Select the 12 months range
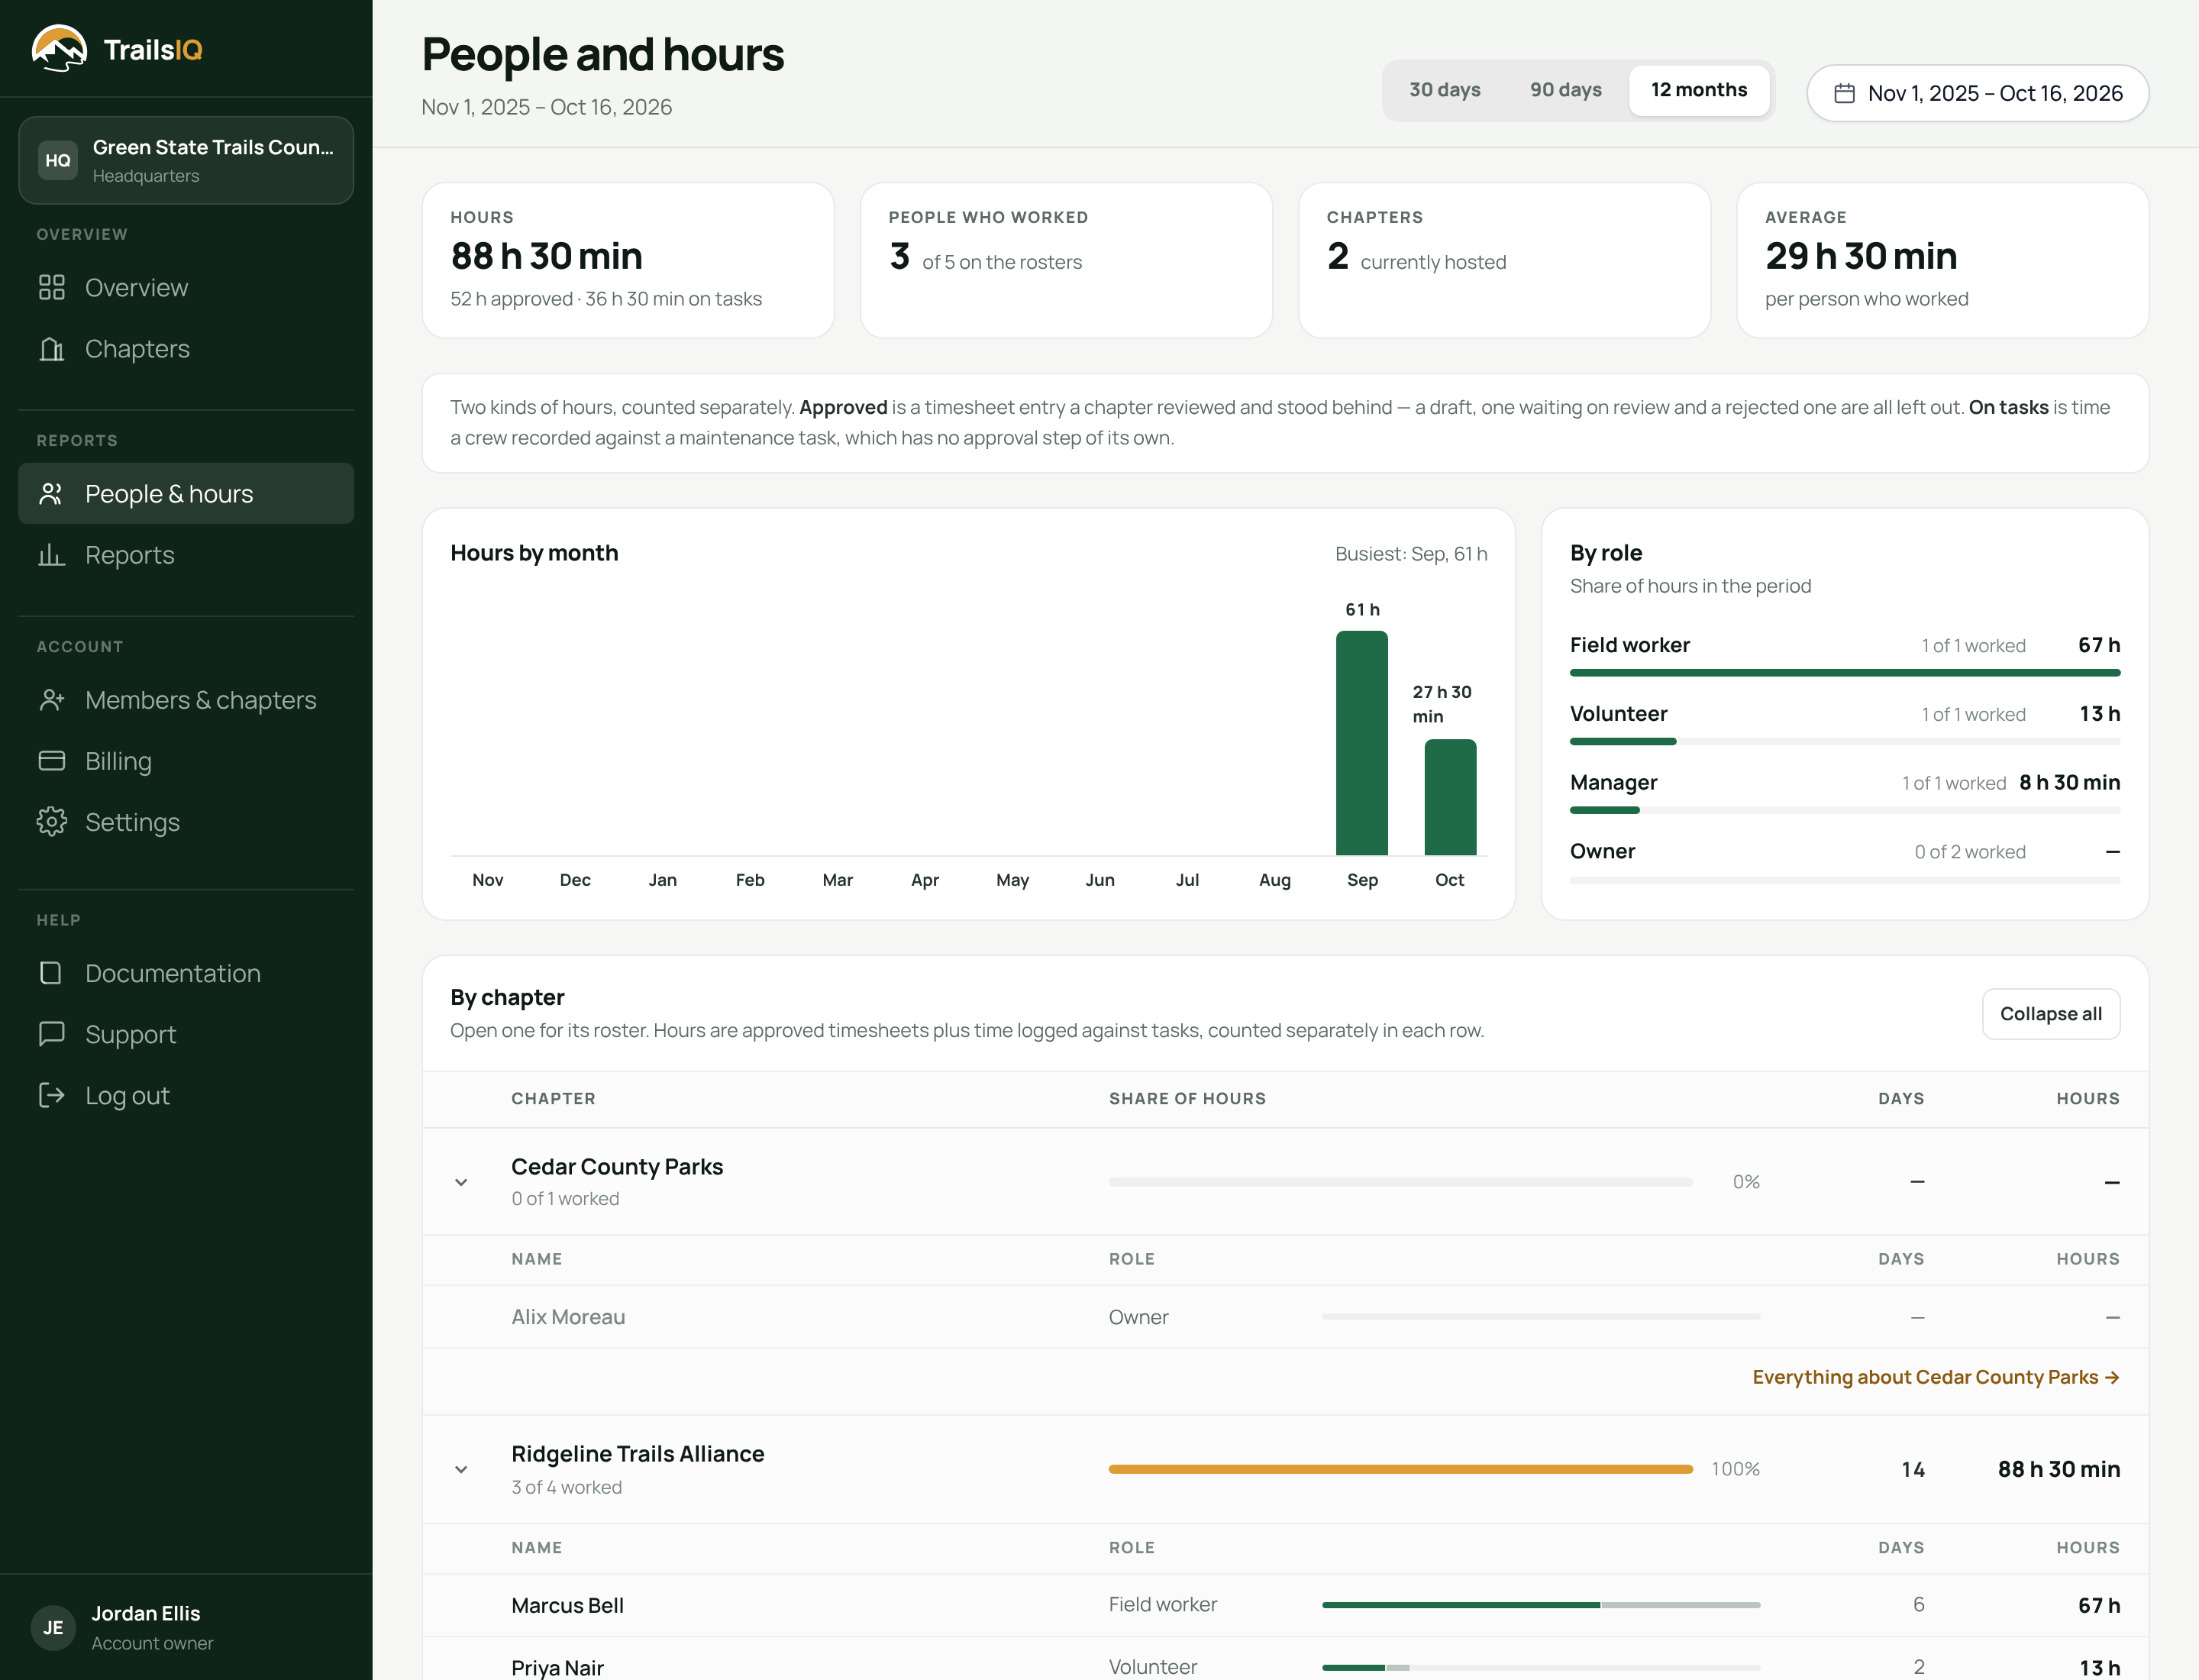 (1699, 90)
